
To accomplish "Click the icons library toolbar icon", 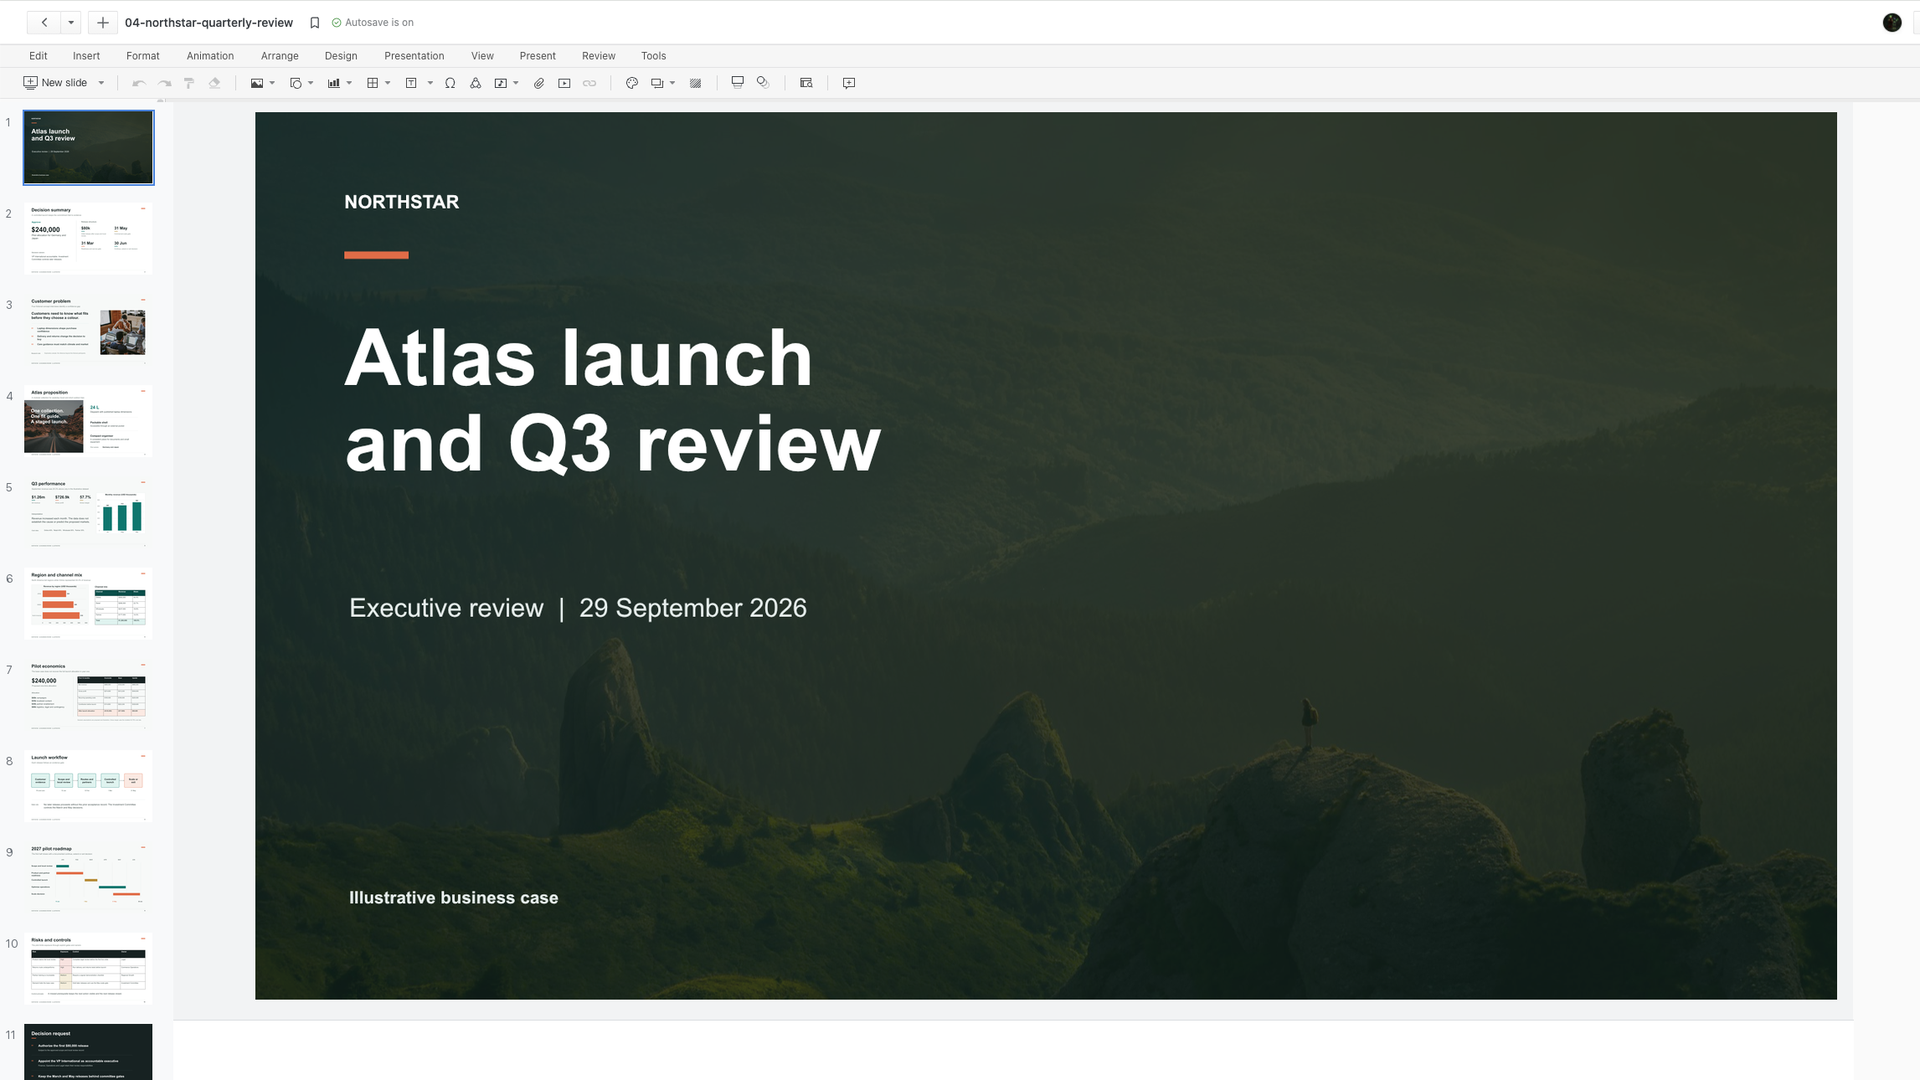I will pos(476,83).
